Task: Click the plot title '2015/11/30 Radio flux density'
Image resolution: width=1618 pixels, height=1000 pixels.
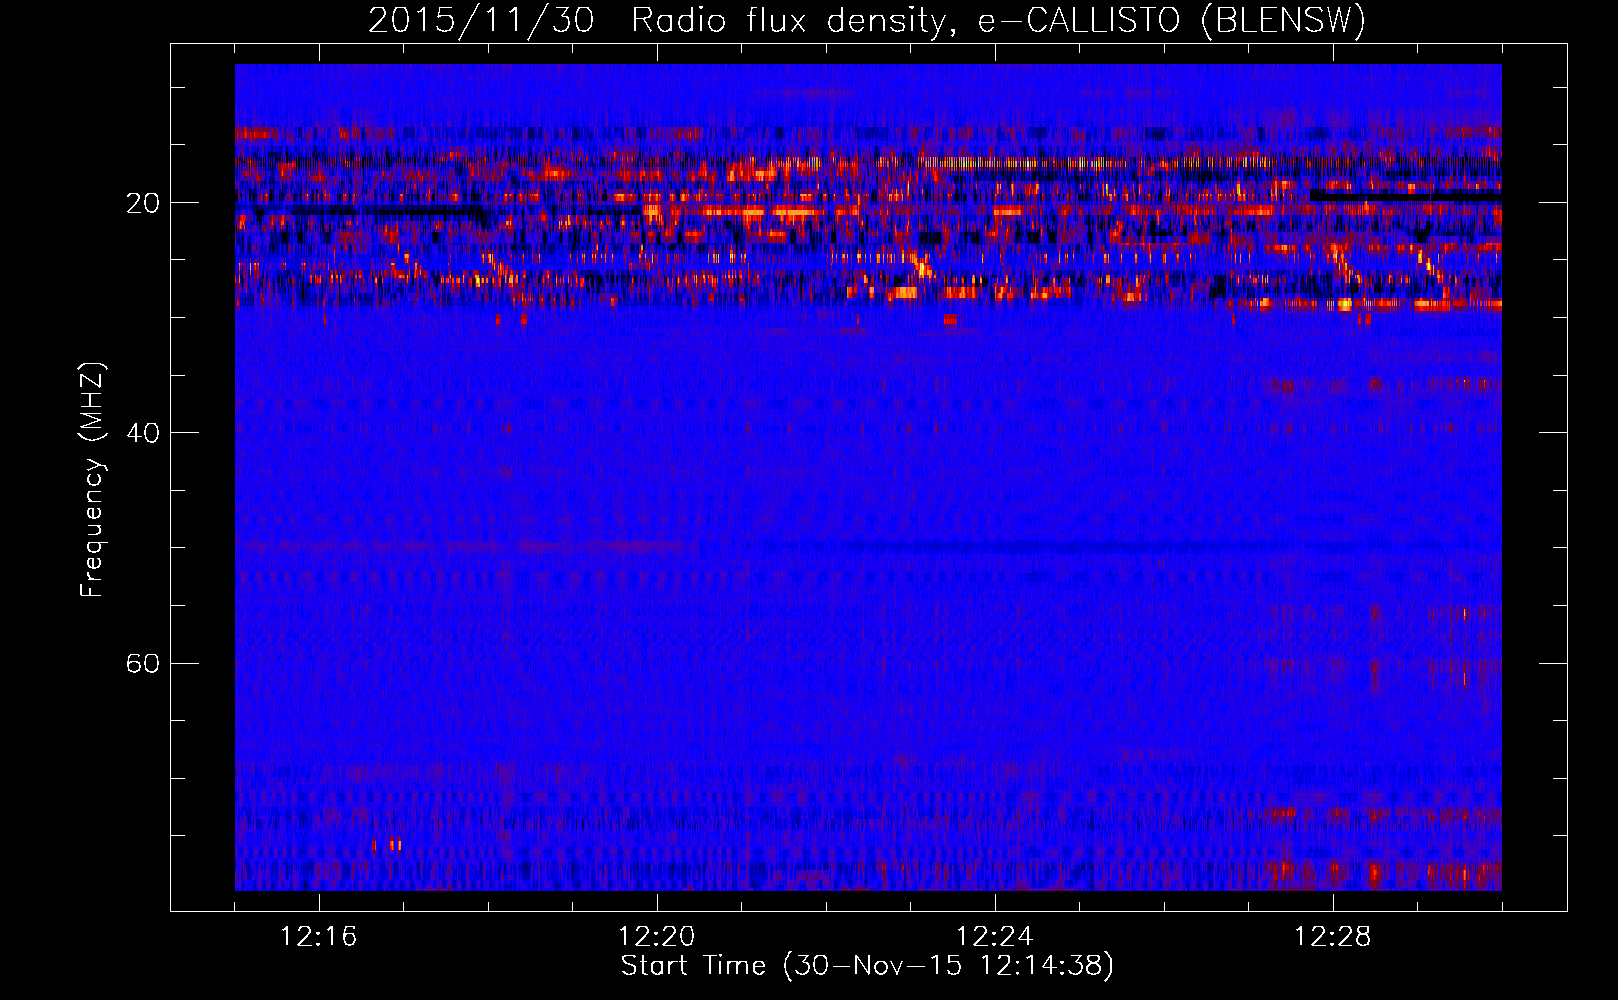Action: click(867, 20)
